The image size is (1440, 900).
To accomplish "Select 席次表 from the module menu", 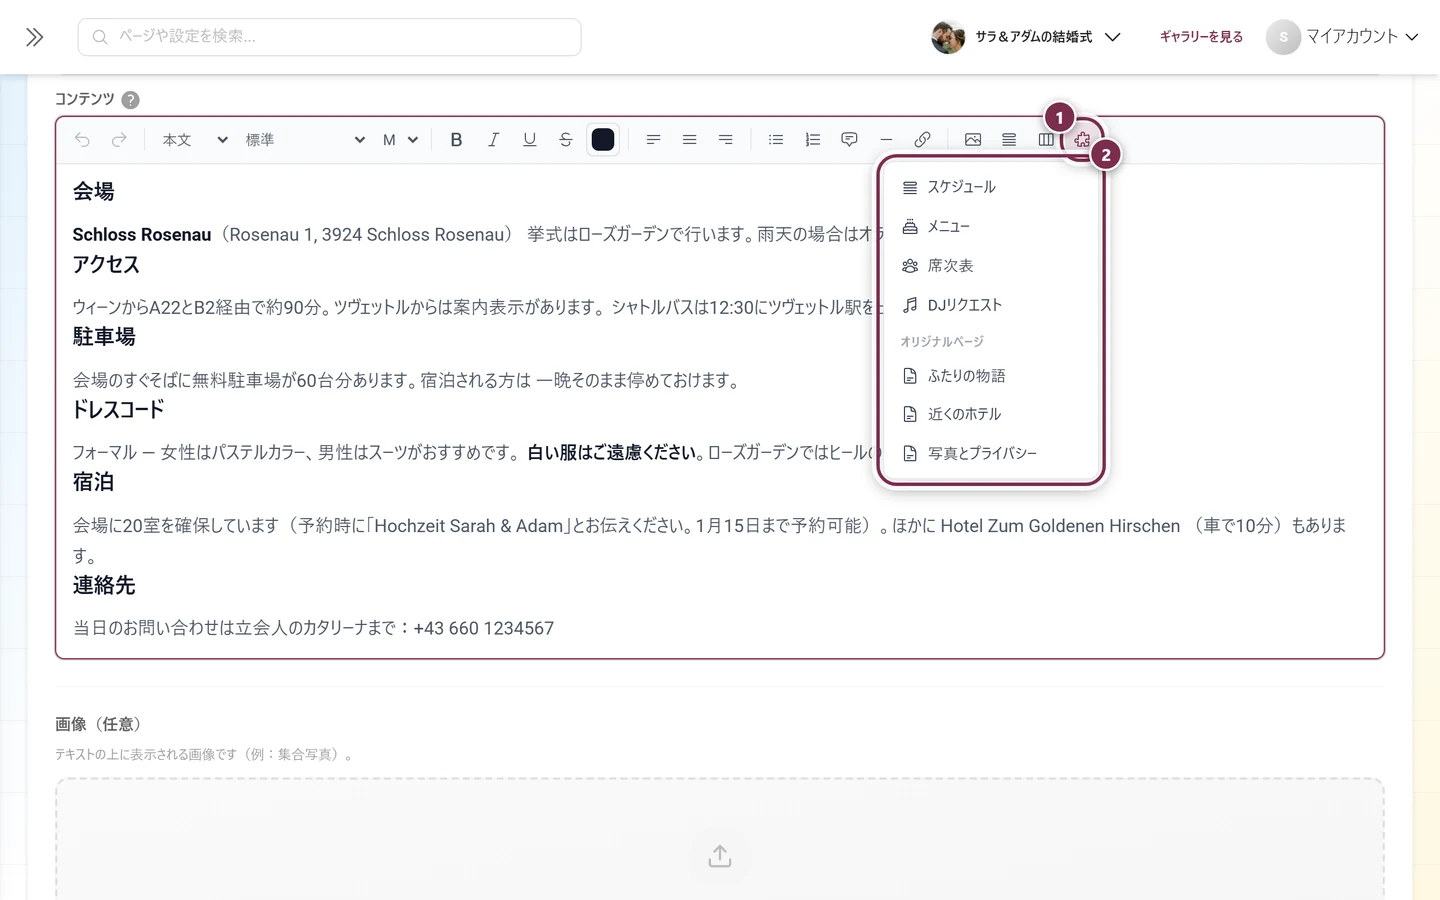I will pyautogui.click(x=990, y=266).
